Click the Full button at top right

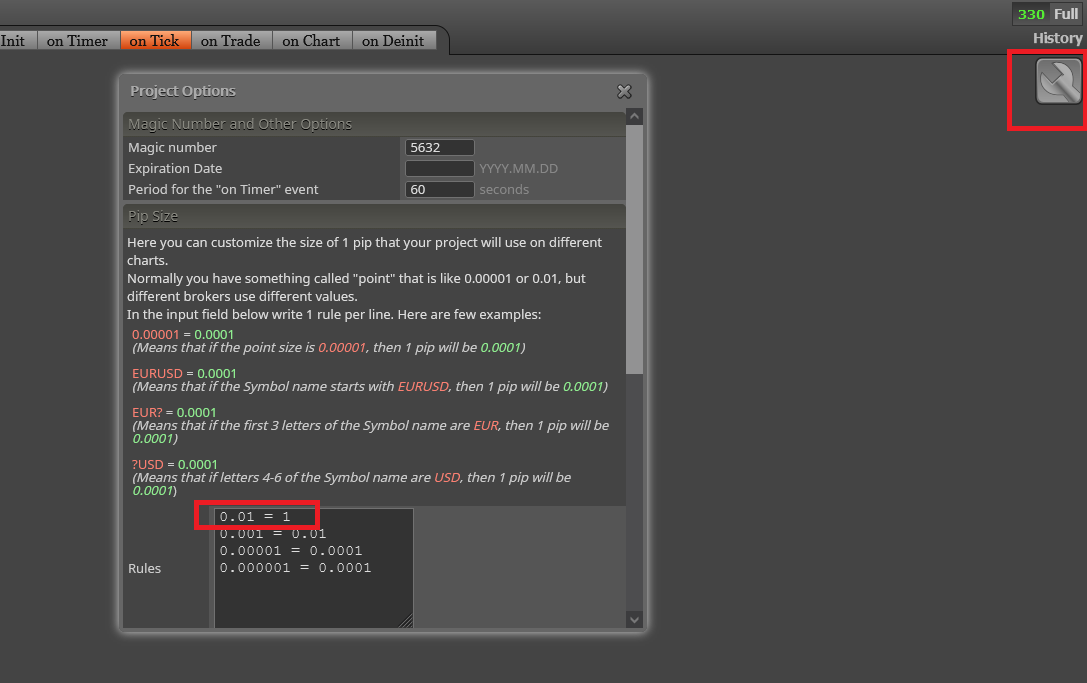(1066, 14)
